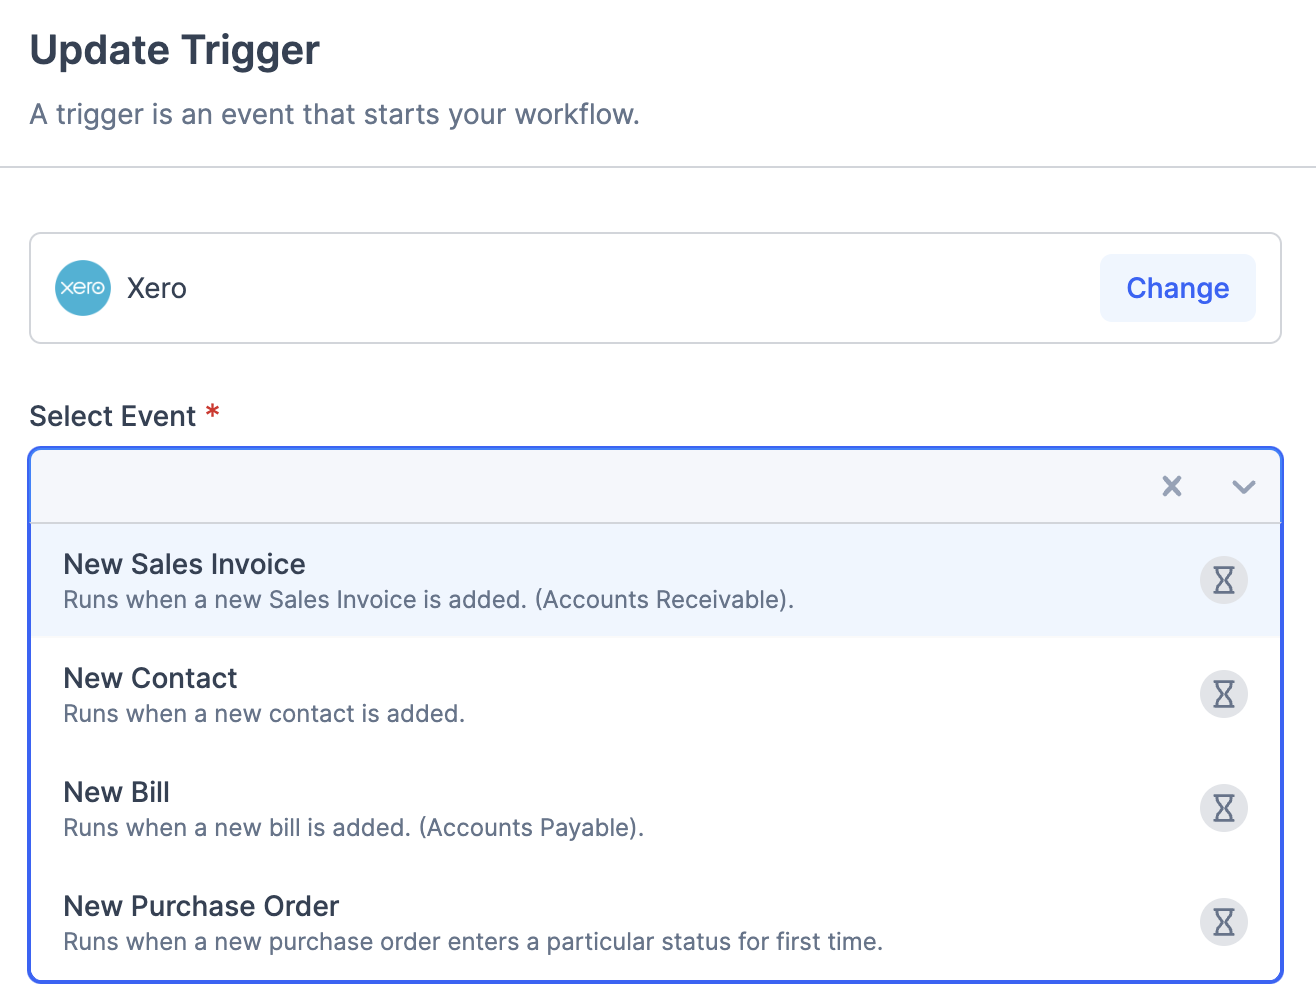Viewport: 1316px width, 1008px height.
Task: Clear the event selection using the X icon
Action: tap(1171, 486)
